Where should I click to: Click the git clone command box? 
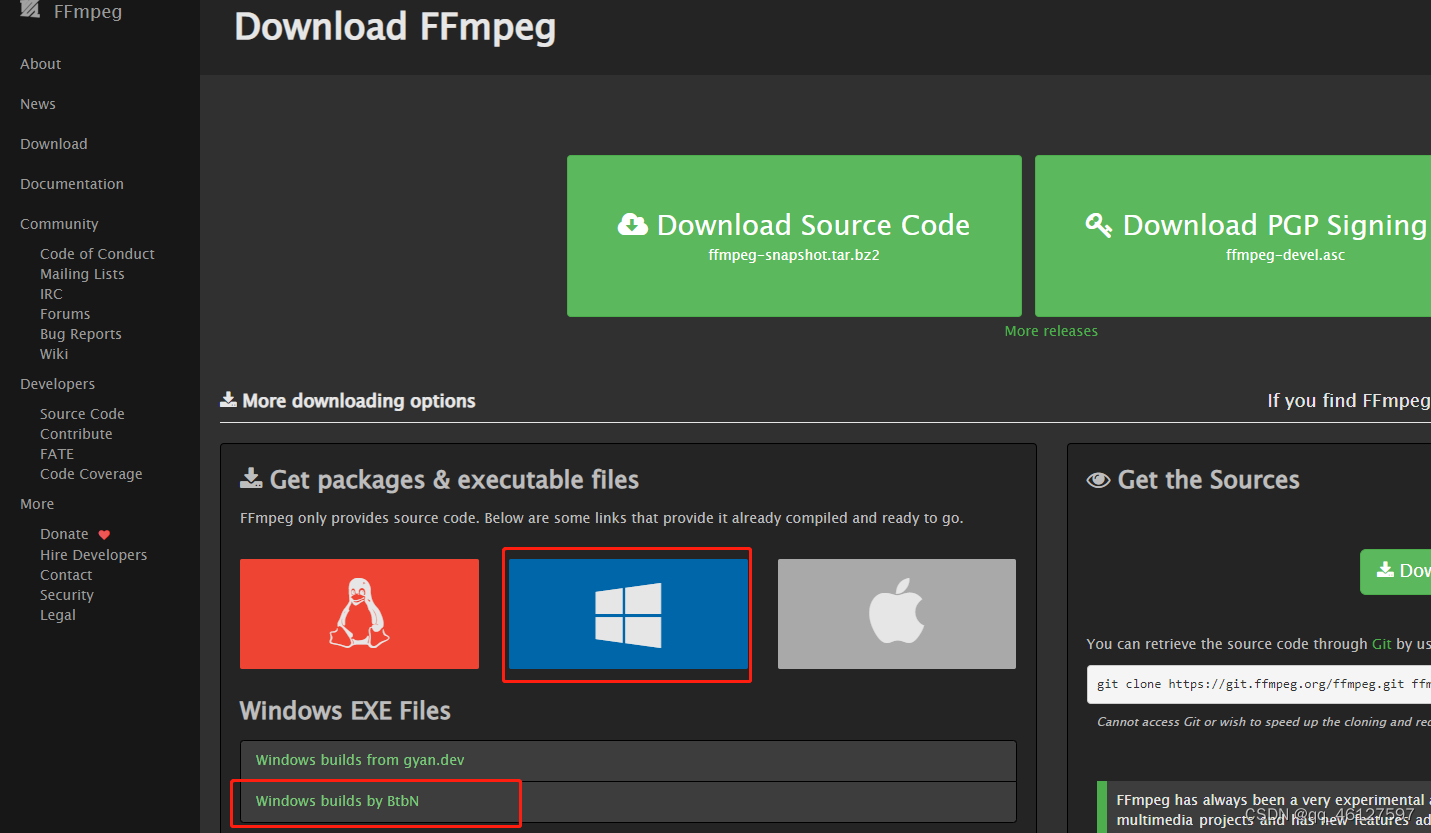(1259, 684)
